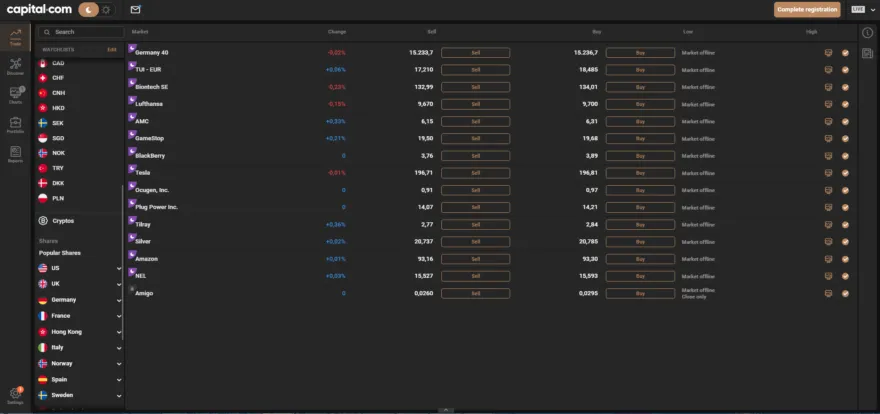Open chart icon for Tesla row
The width and height of the screenshot is (880, 414).
pos(828,173)
